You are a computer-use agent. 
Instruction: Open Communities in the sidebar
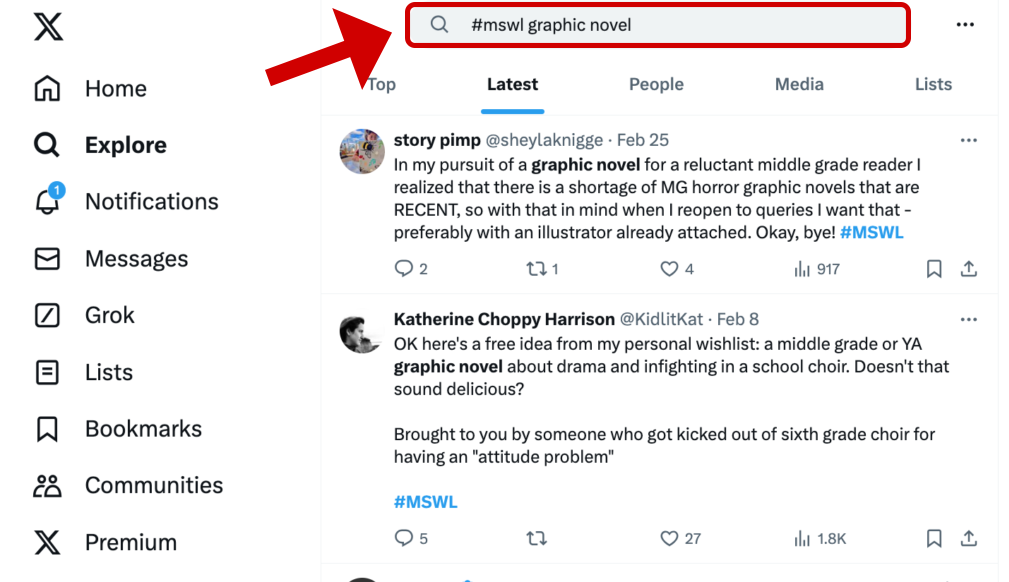[47, 486]
